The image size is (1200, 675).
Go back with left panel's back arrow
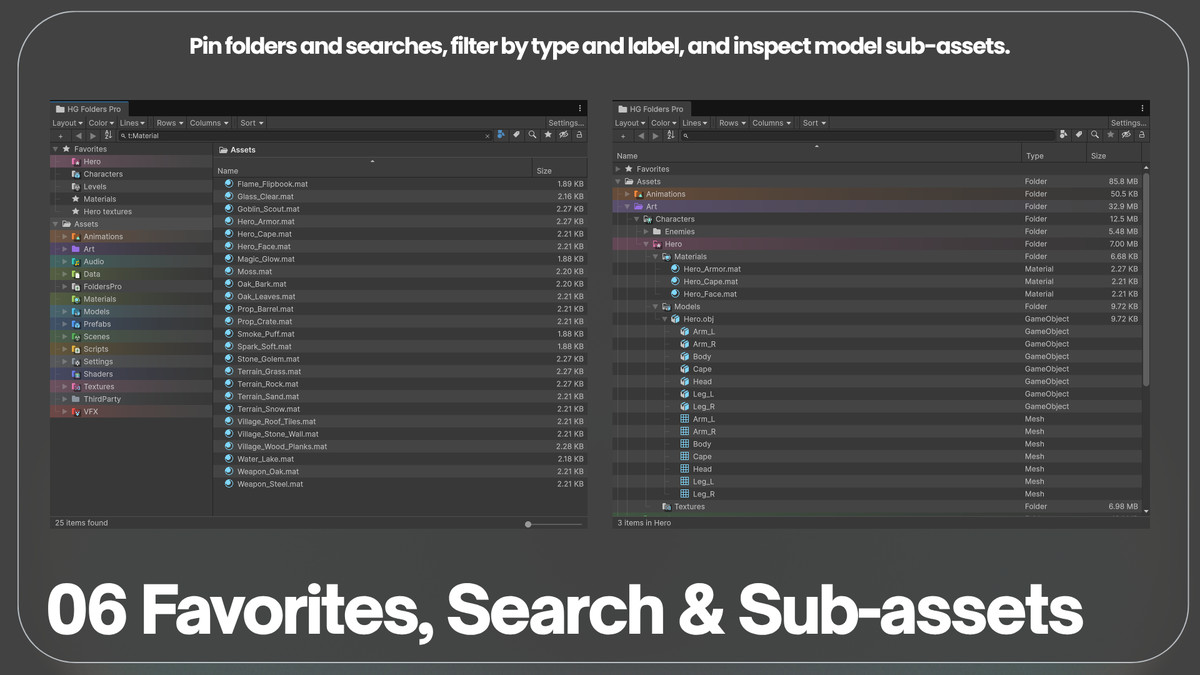(x=78, y=135)
